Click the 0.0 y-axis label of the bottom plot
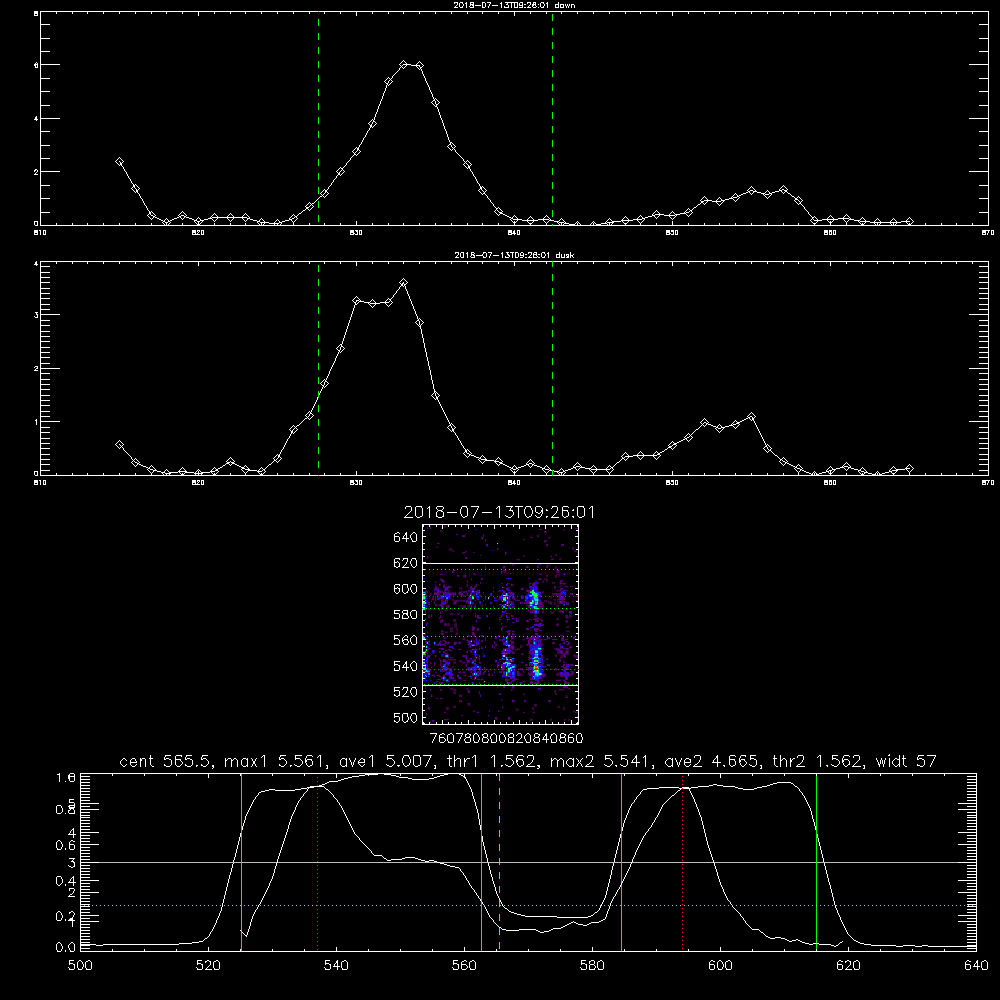Viewport: 1000px width, 1000px height. coord(66,947)
